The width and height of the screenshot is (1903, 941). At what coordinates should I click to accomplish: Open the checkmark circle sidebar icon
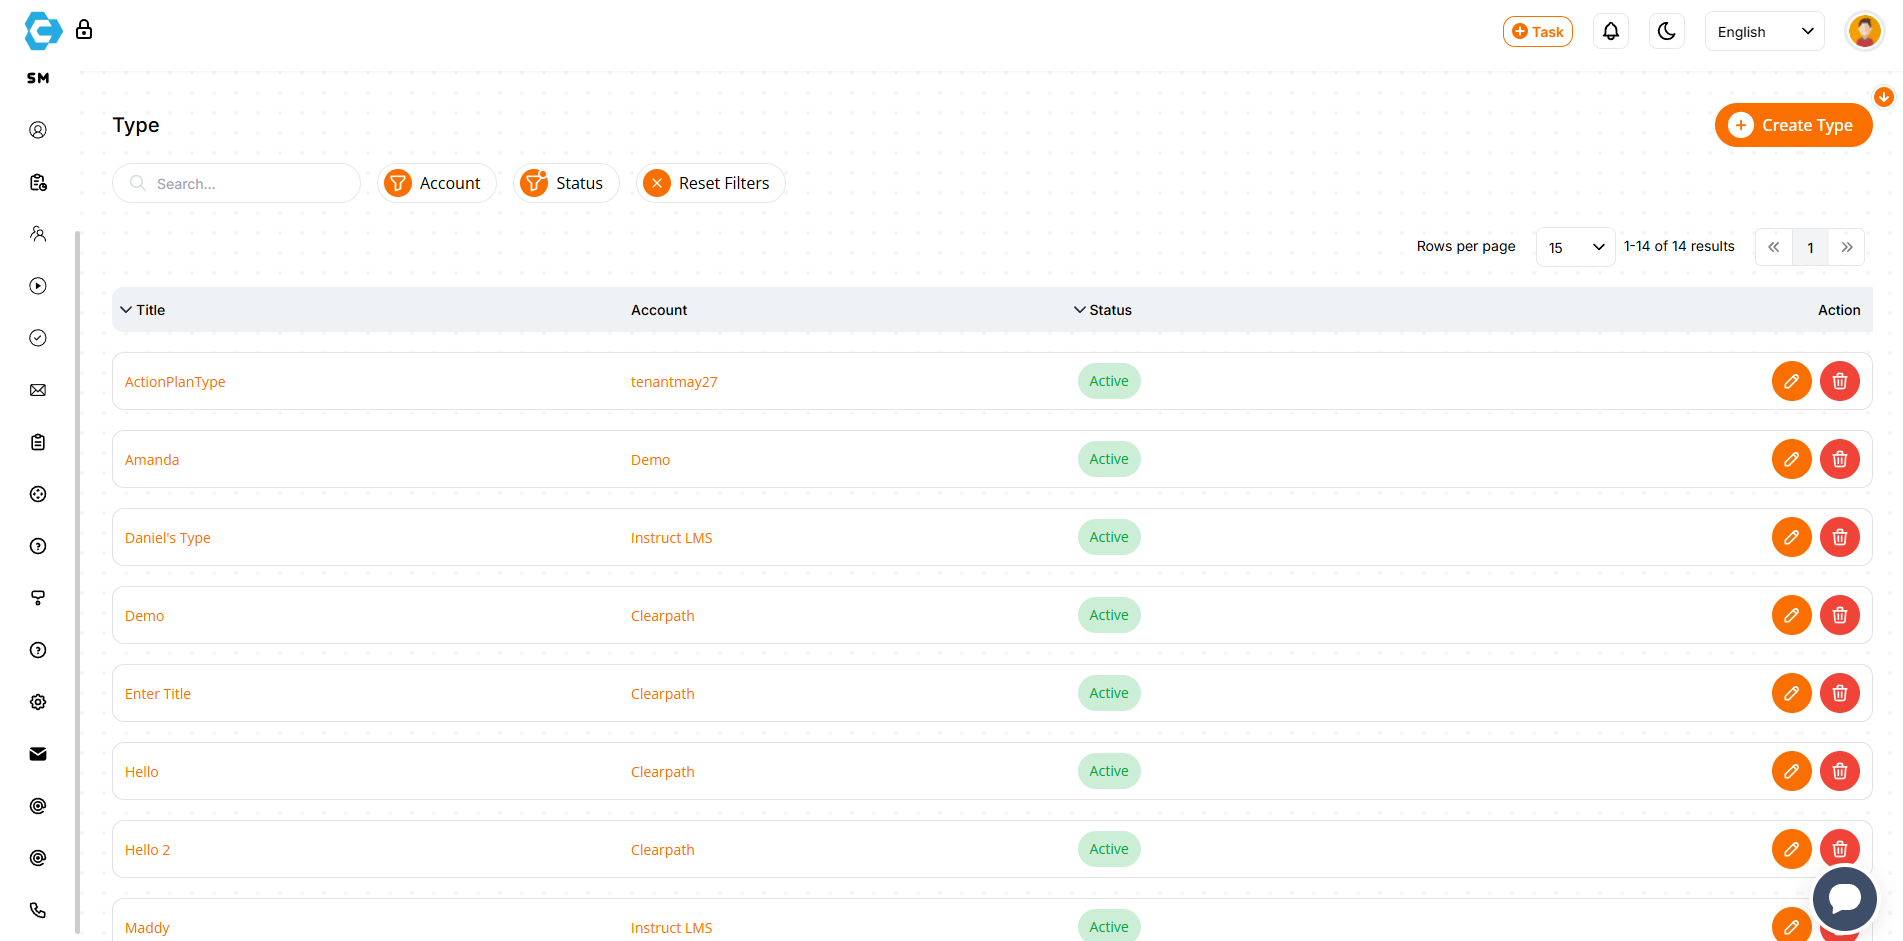(x=38, y=338)
